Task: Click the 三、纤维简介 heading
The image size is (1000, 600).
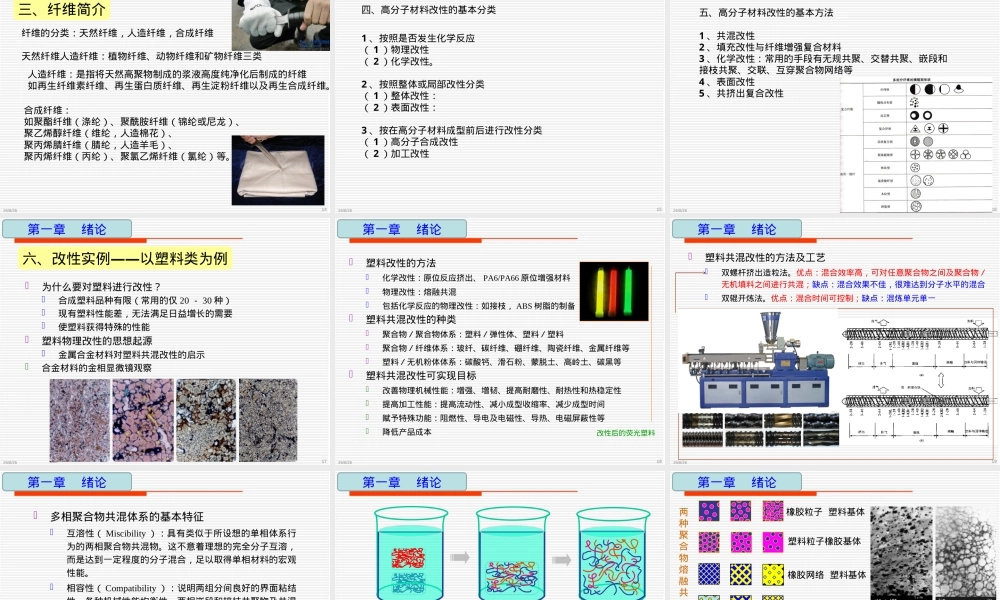Action: (62, 9)
